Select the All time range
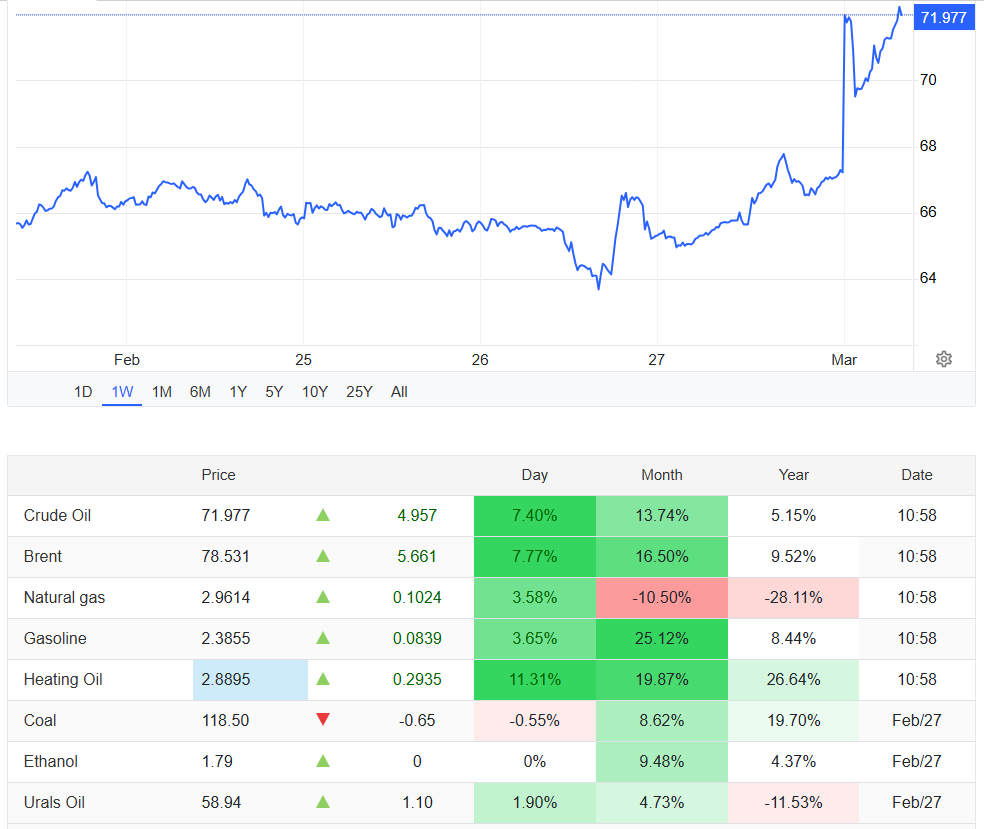984x829 pixels. (399, 391)
